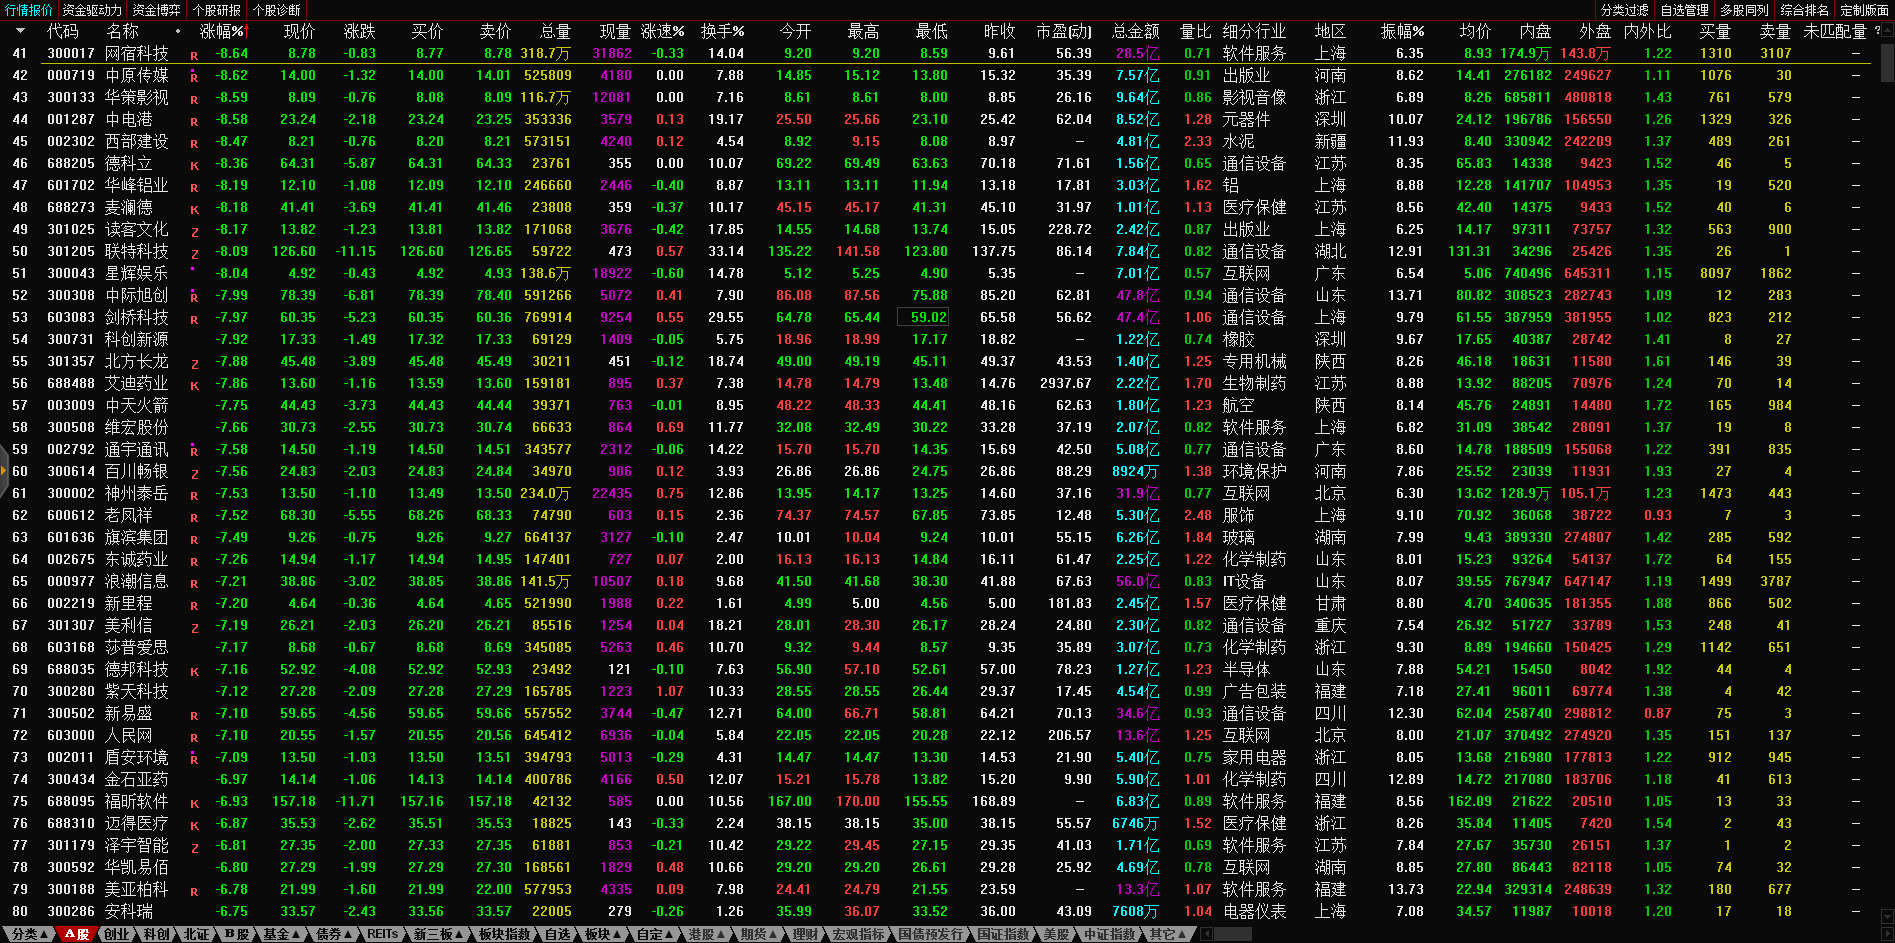Expand the 分类 category menu tab
Image resolution: width=1895 pixels, height=943 pixels.
(x=30, y=934)
